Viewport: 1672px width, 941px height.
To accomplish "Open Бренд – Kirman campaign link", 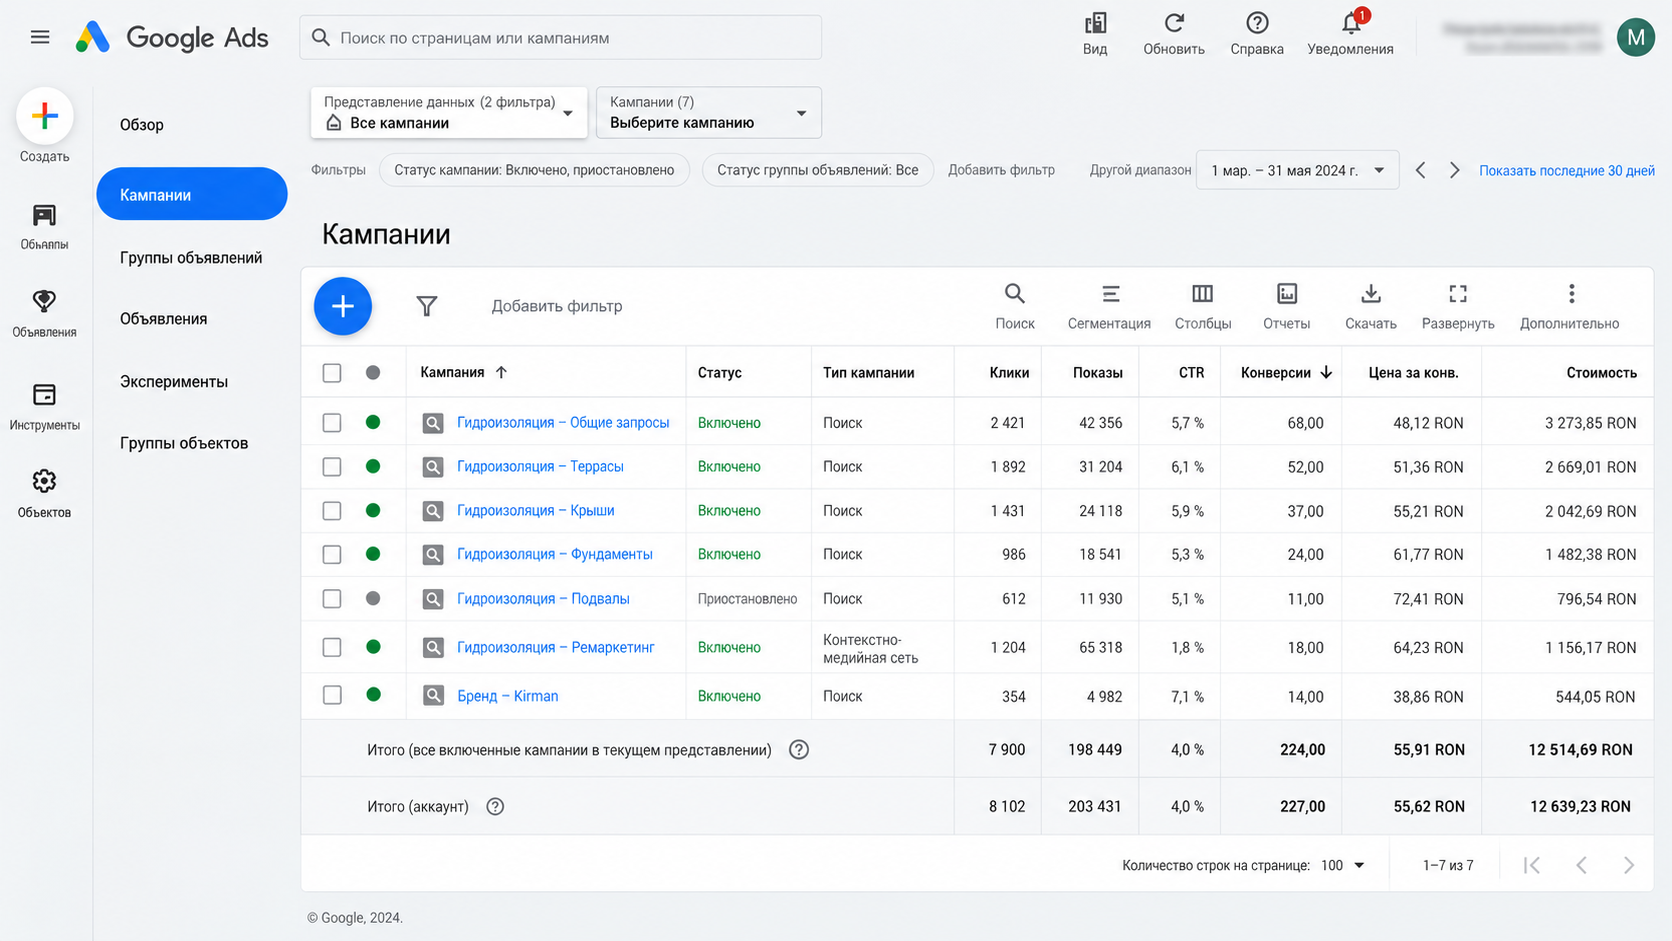I will click(x=508, y=696).
